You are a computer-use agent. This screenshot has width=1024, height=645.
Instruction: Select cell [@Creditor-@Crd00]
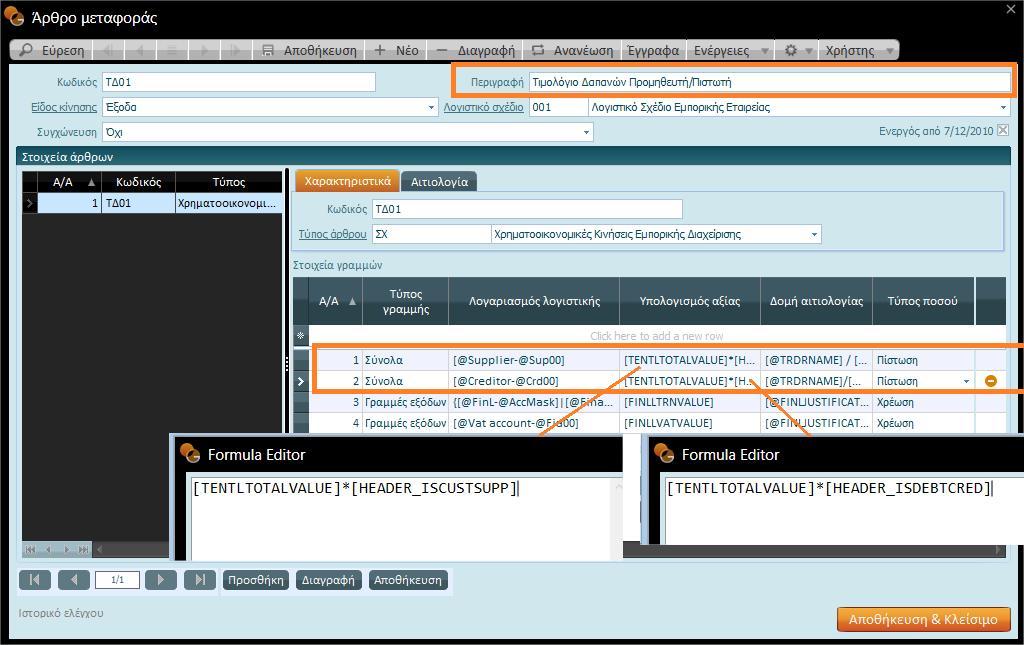534,381
